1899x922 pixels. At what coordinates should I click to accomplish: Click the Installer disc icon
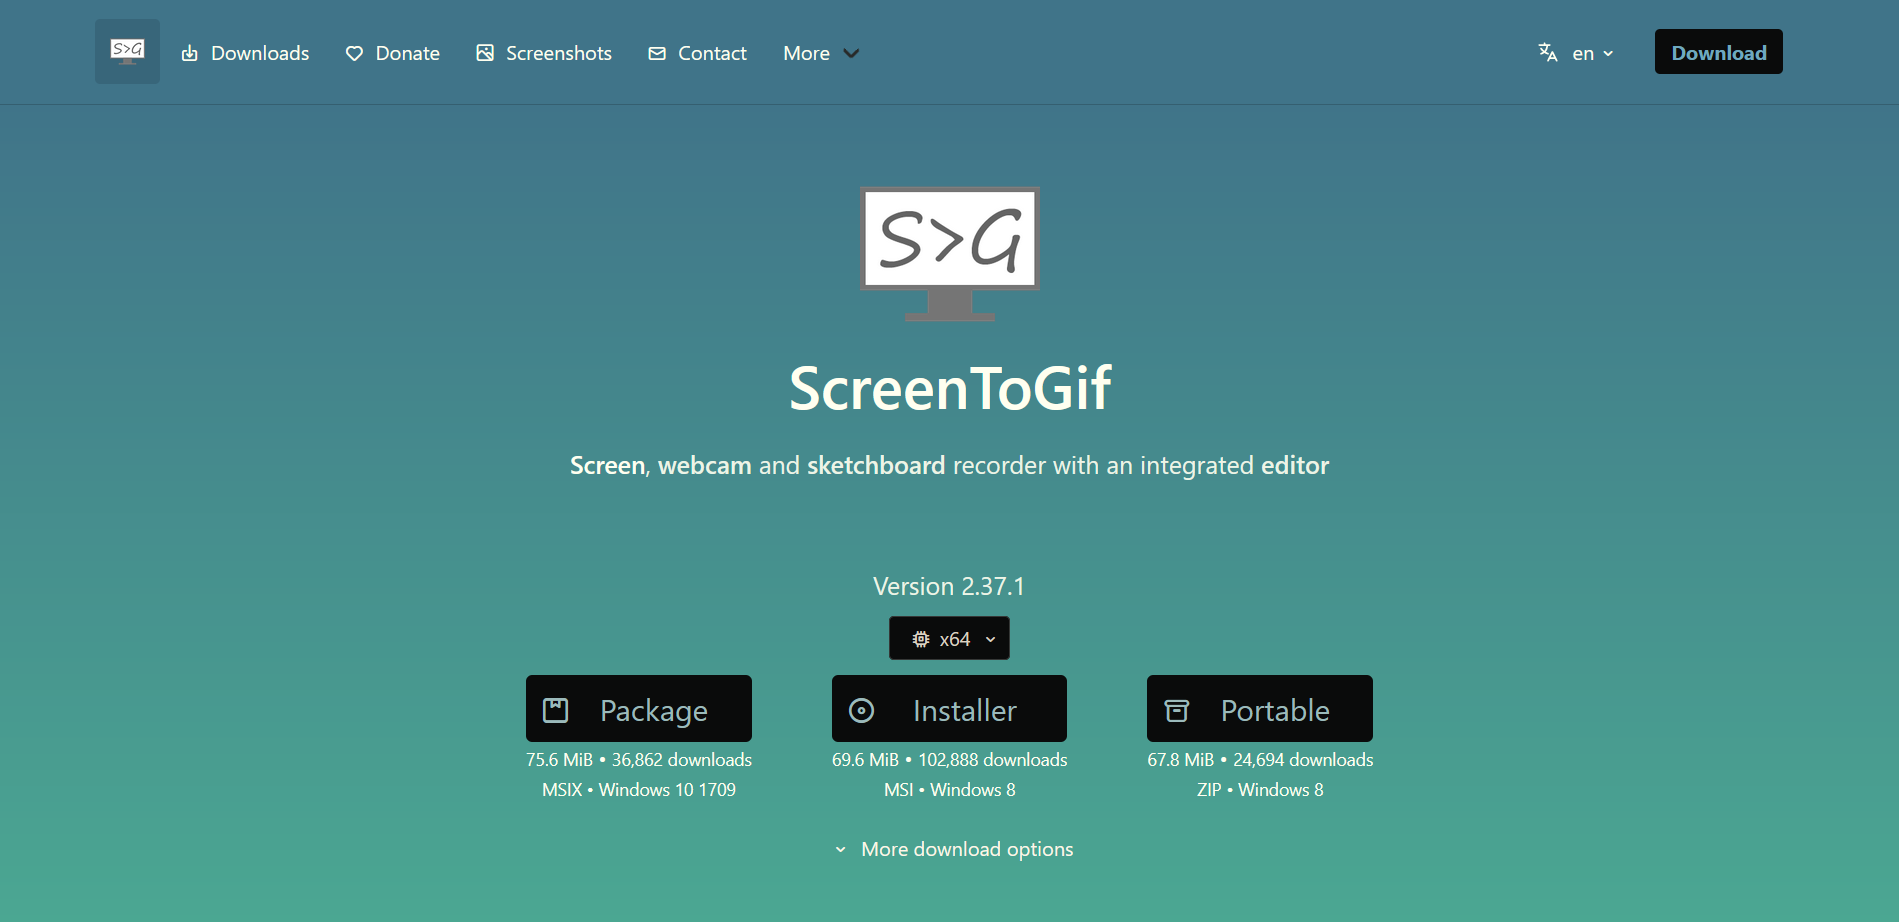(x=861, y=710)
